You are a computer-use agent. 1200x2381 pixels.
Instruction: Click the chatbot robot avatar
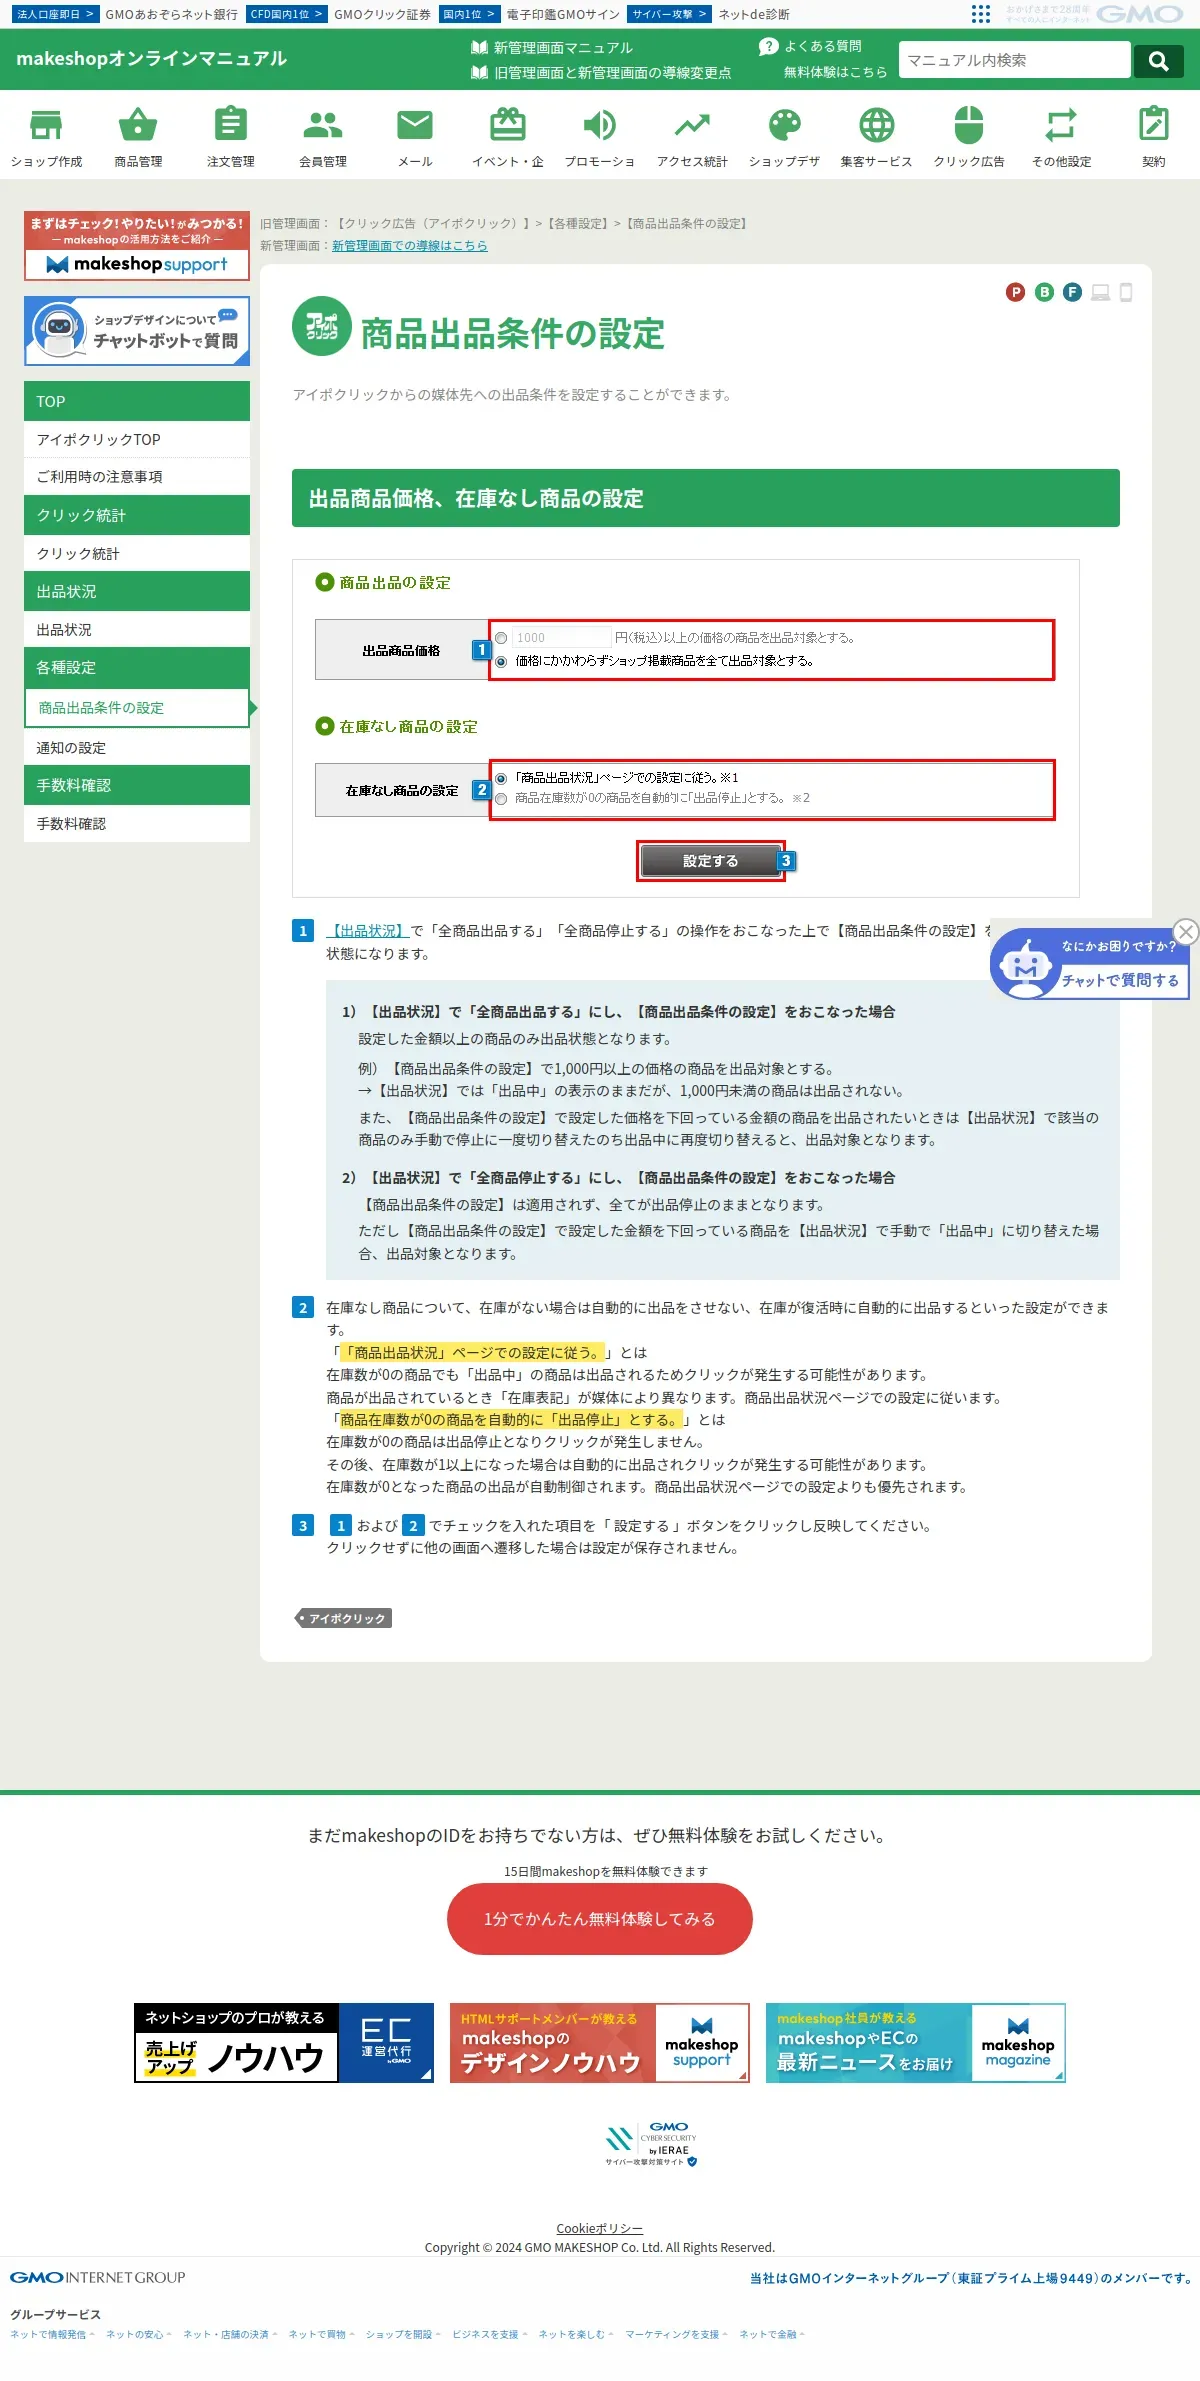pyautogui.click(x=1024, y=967)
